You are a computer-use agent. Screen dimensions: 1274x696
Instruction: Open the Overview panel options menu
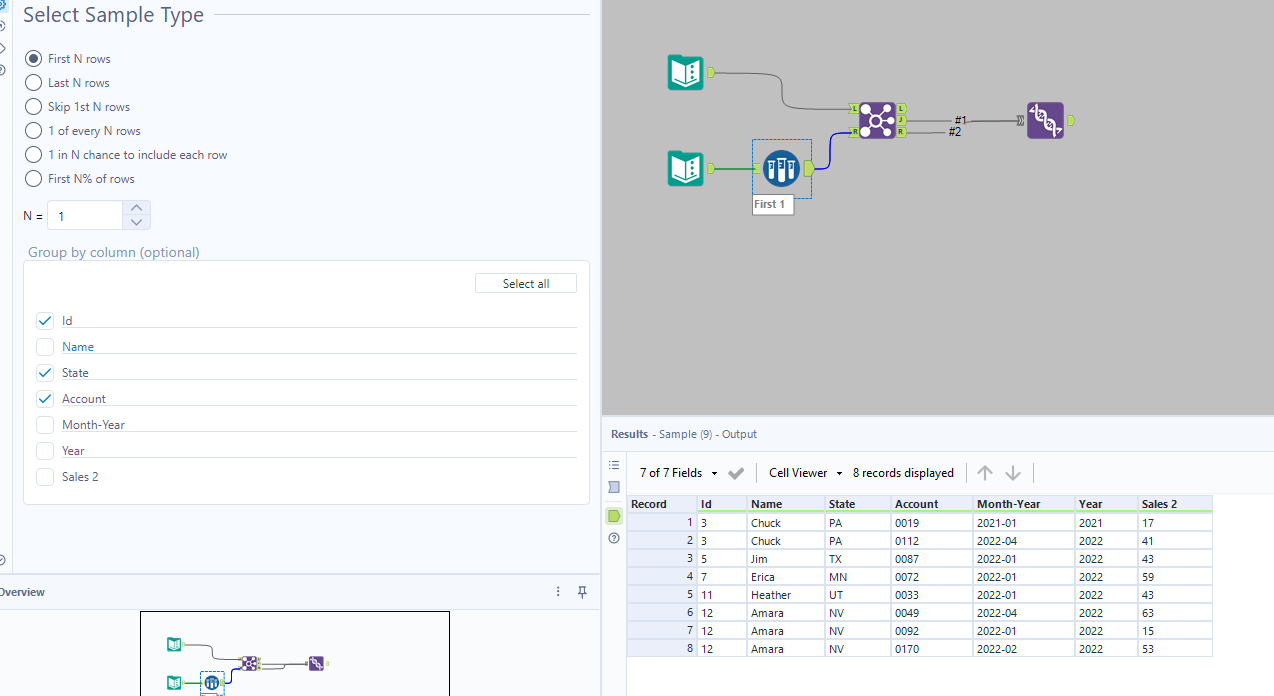click(x=557, y=591)
